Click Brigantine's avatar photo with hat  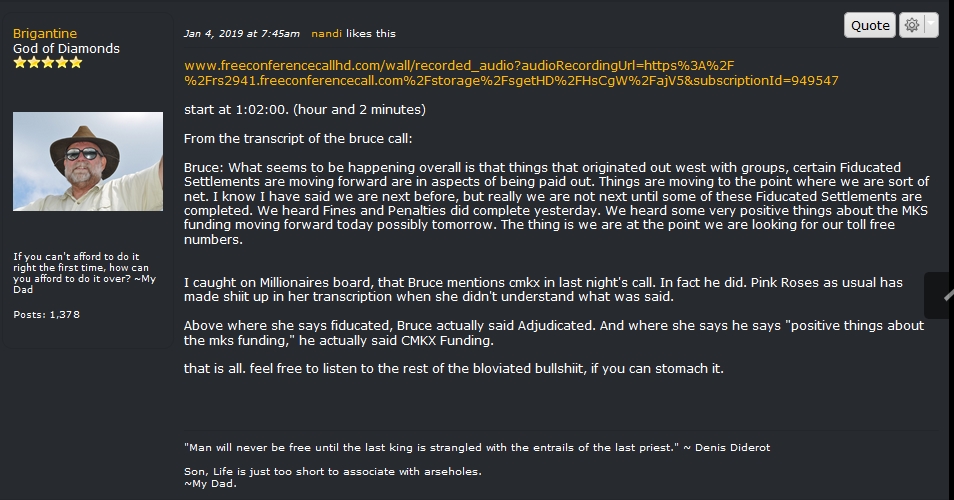pyautogui.click(x=88, y=161)
